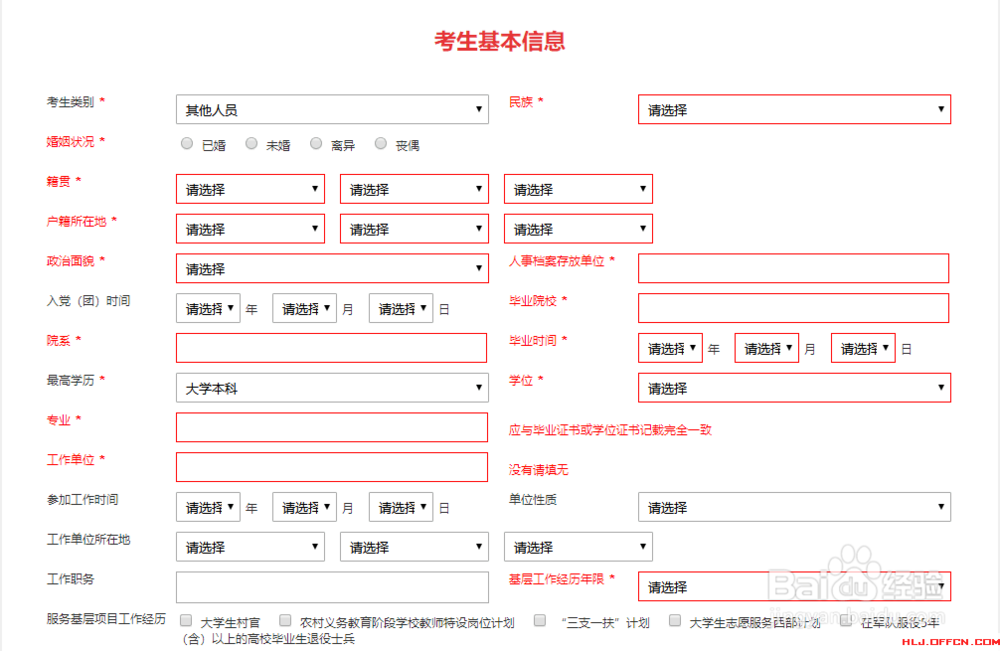Image resolution: width=1000 pixels, height=651 pixels.
Task: Check the 大学生村官 checkbox
Action: 185,620
